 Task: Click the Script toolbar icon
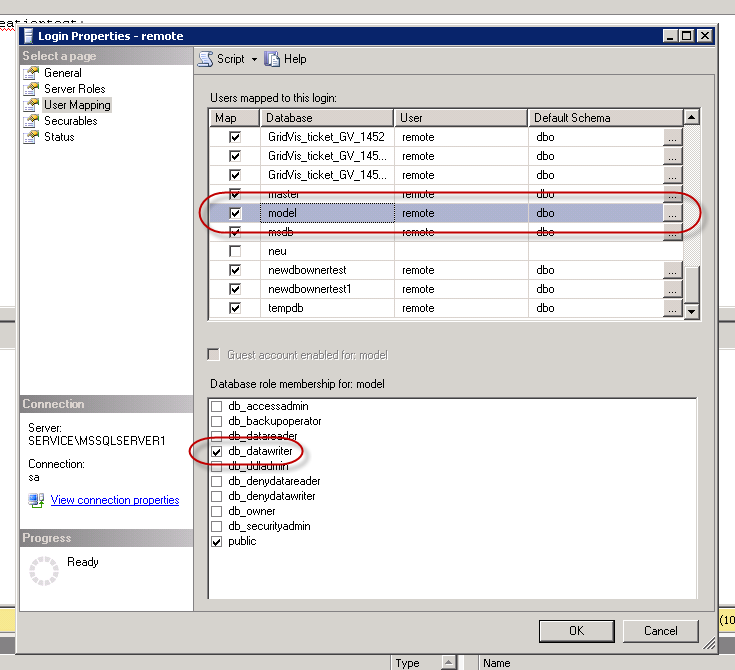point(205,59)
